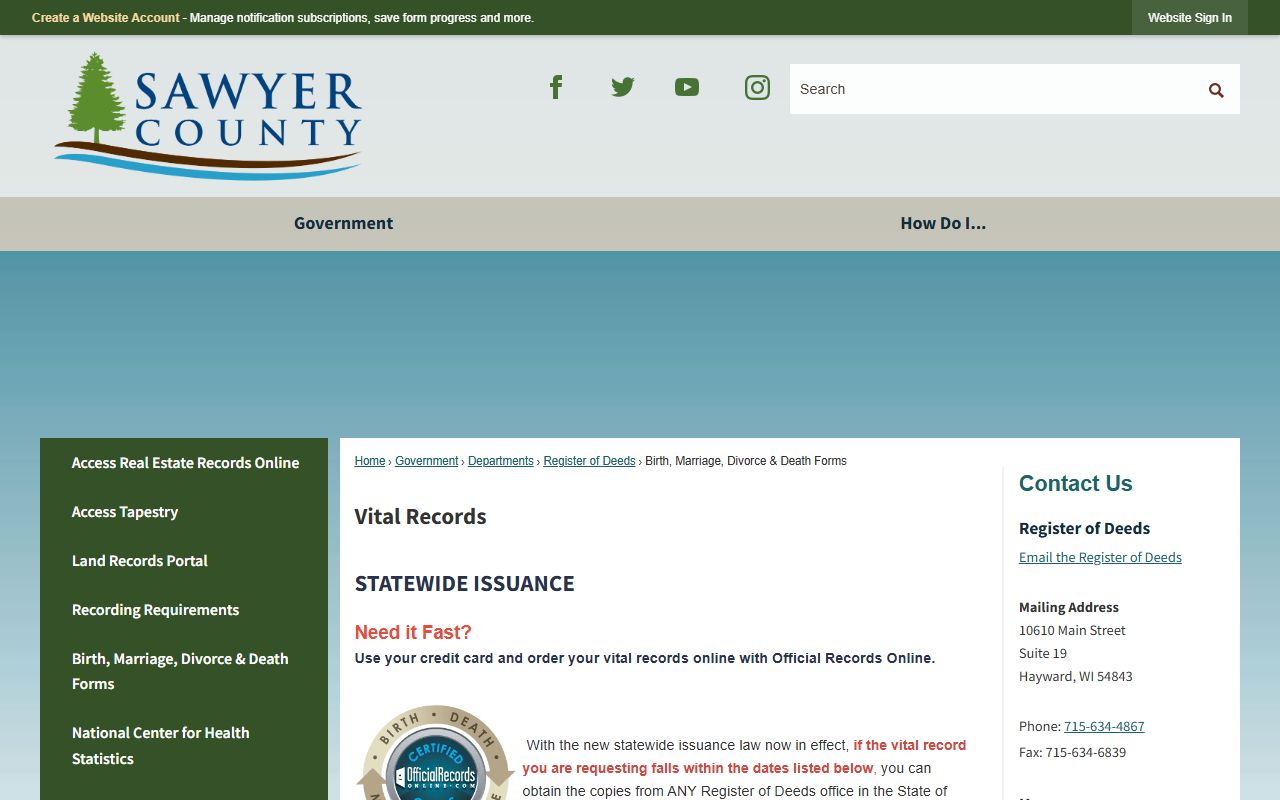Click Email the Register of Deeds link
1280x800 pixels.
(x=1100, y=557)
